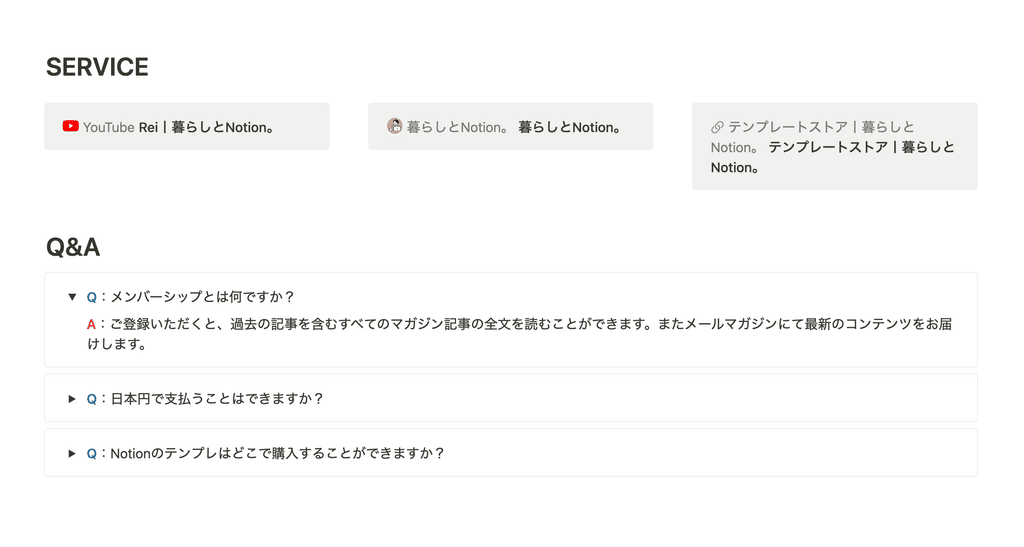The height and width of the screenshot is (547, 1024).
Task: Click the gray テンプレートストア label text
Action: coord(813,137)
